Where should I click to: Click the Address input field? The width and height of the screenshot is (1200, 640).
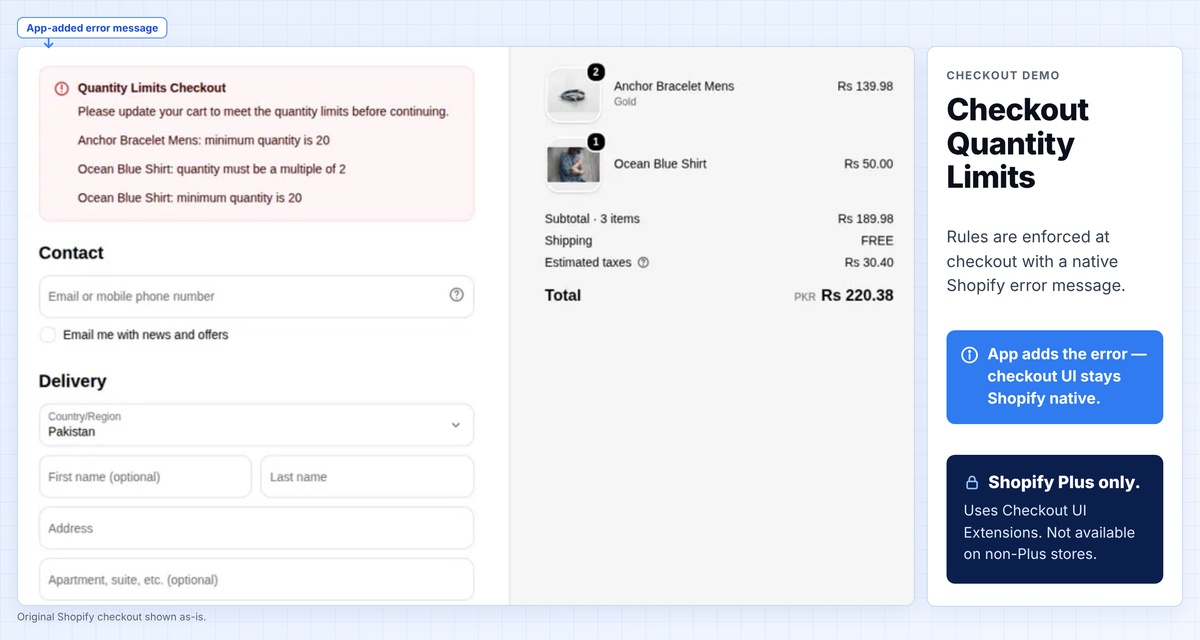[x=256, y=528]
